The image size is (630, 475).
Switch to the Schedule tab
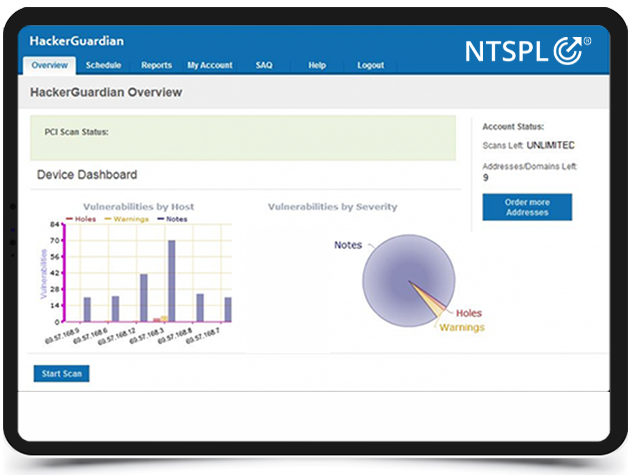point(103,65)
